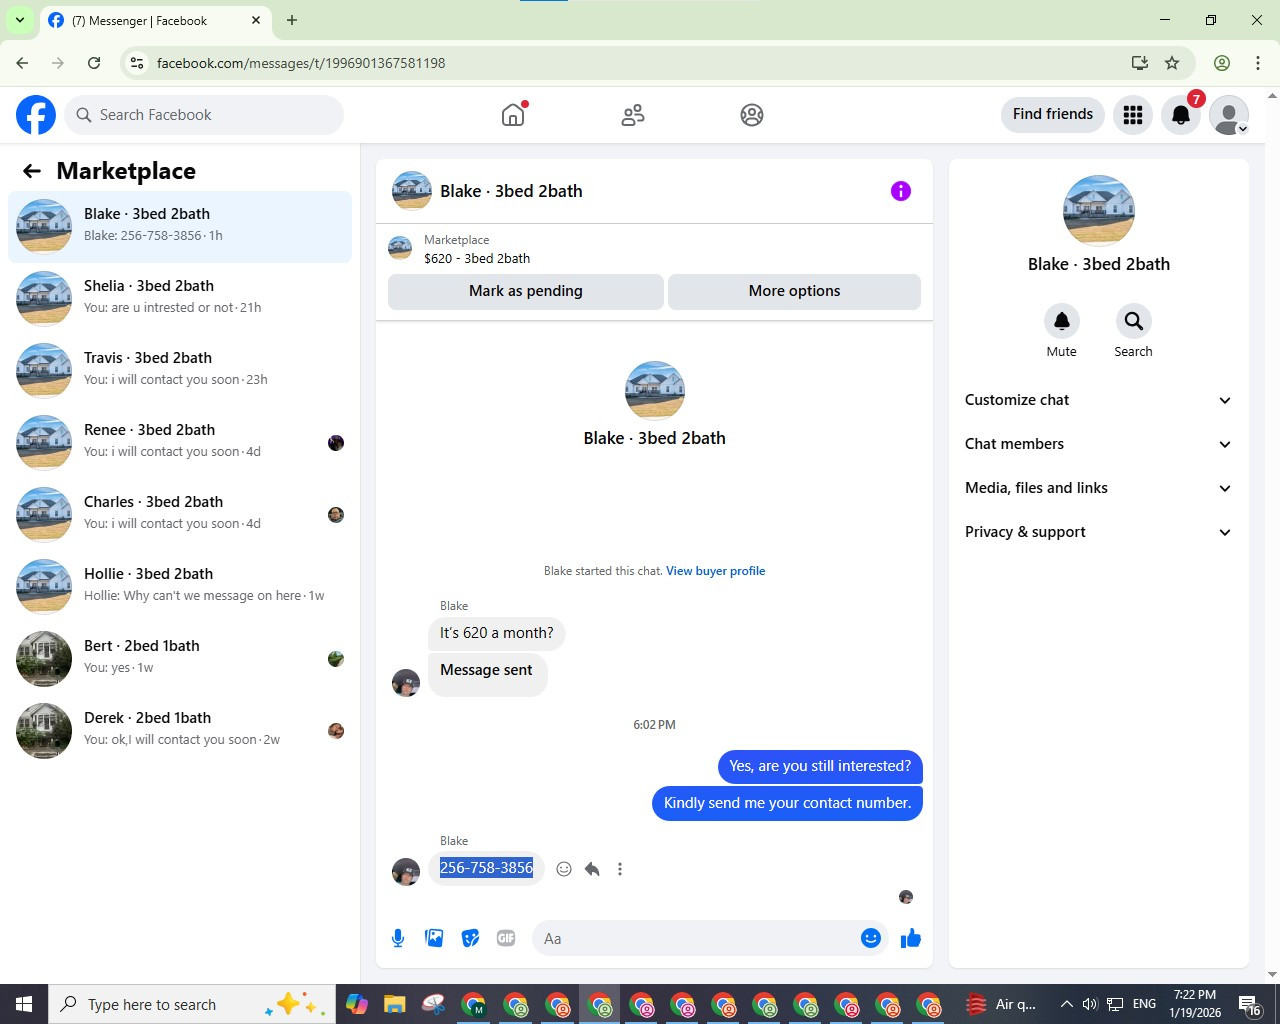Go back from Marketplace chats list

(x=32, y=171)
